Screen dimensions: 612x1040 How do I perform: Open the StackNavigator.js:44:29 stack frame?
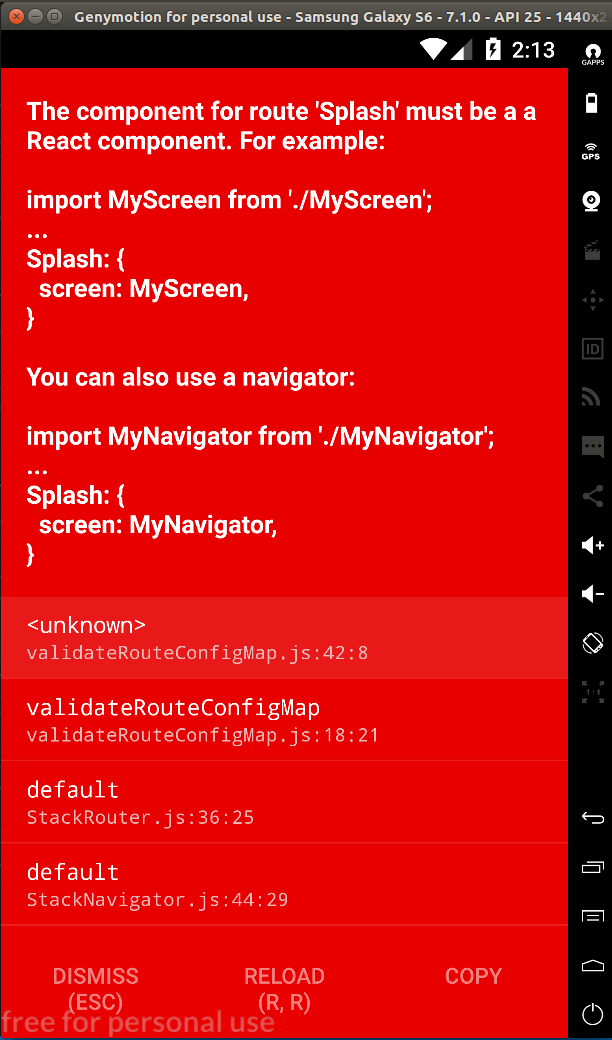(284, 884)
